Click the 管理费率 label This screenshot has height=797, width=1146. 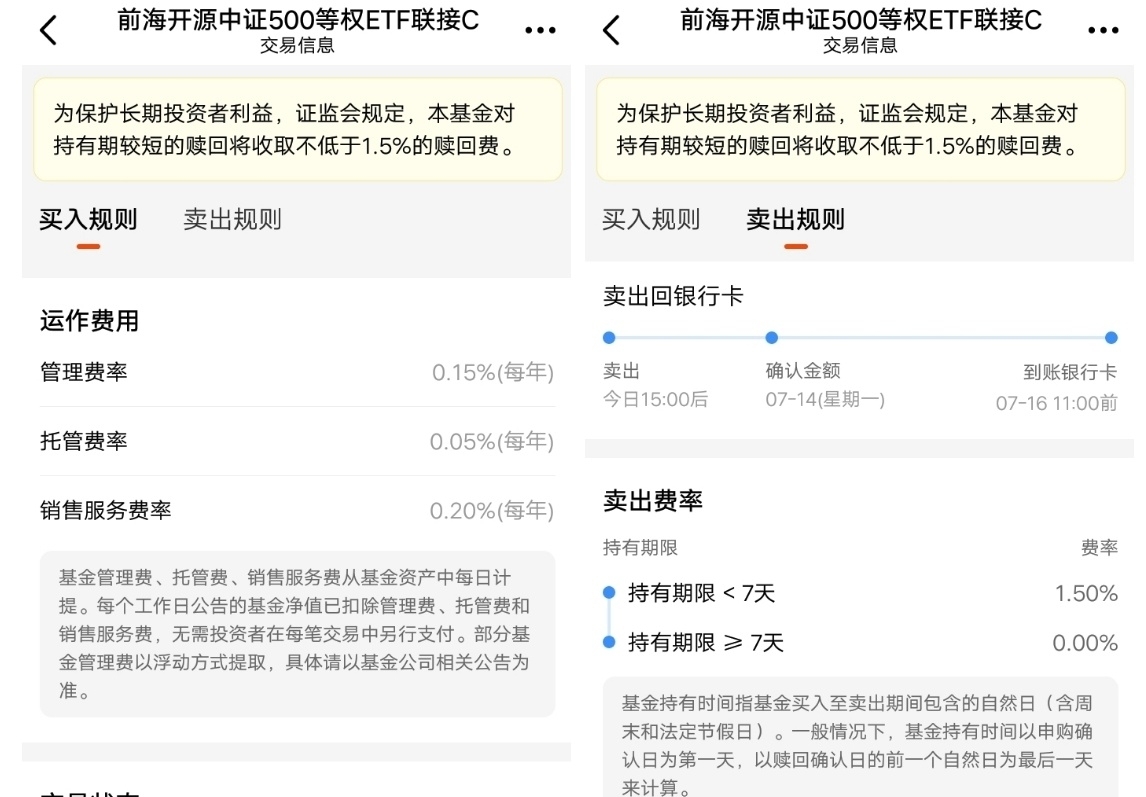83,372
